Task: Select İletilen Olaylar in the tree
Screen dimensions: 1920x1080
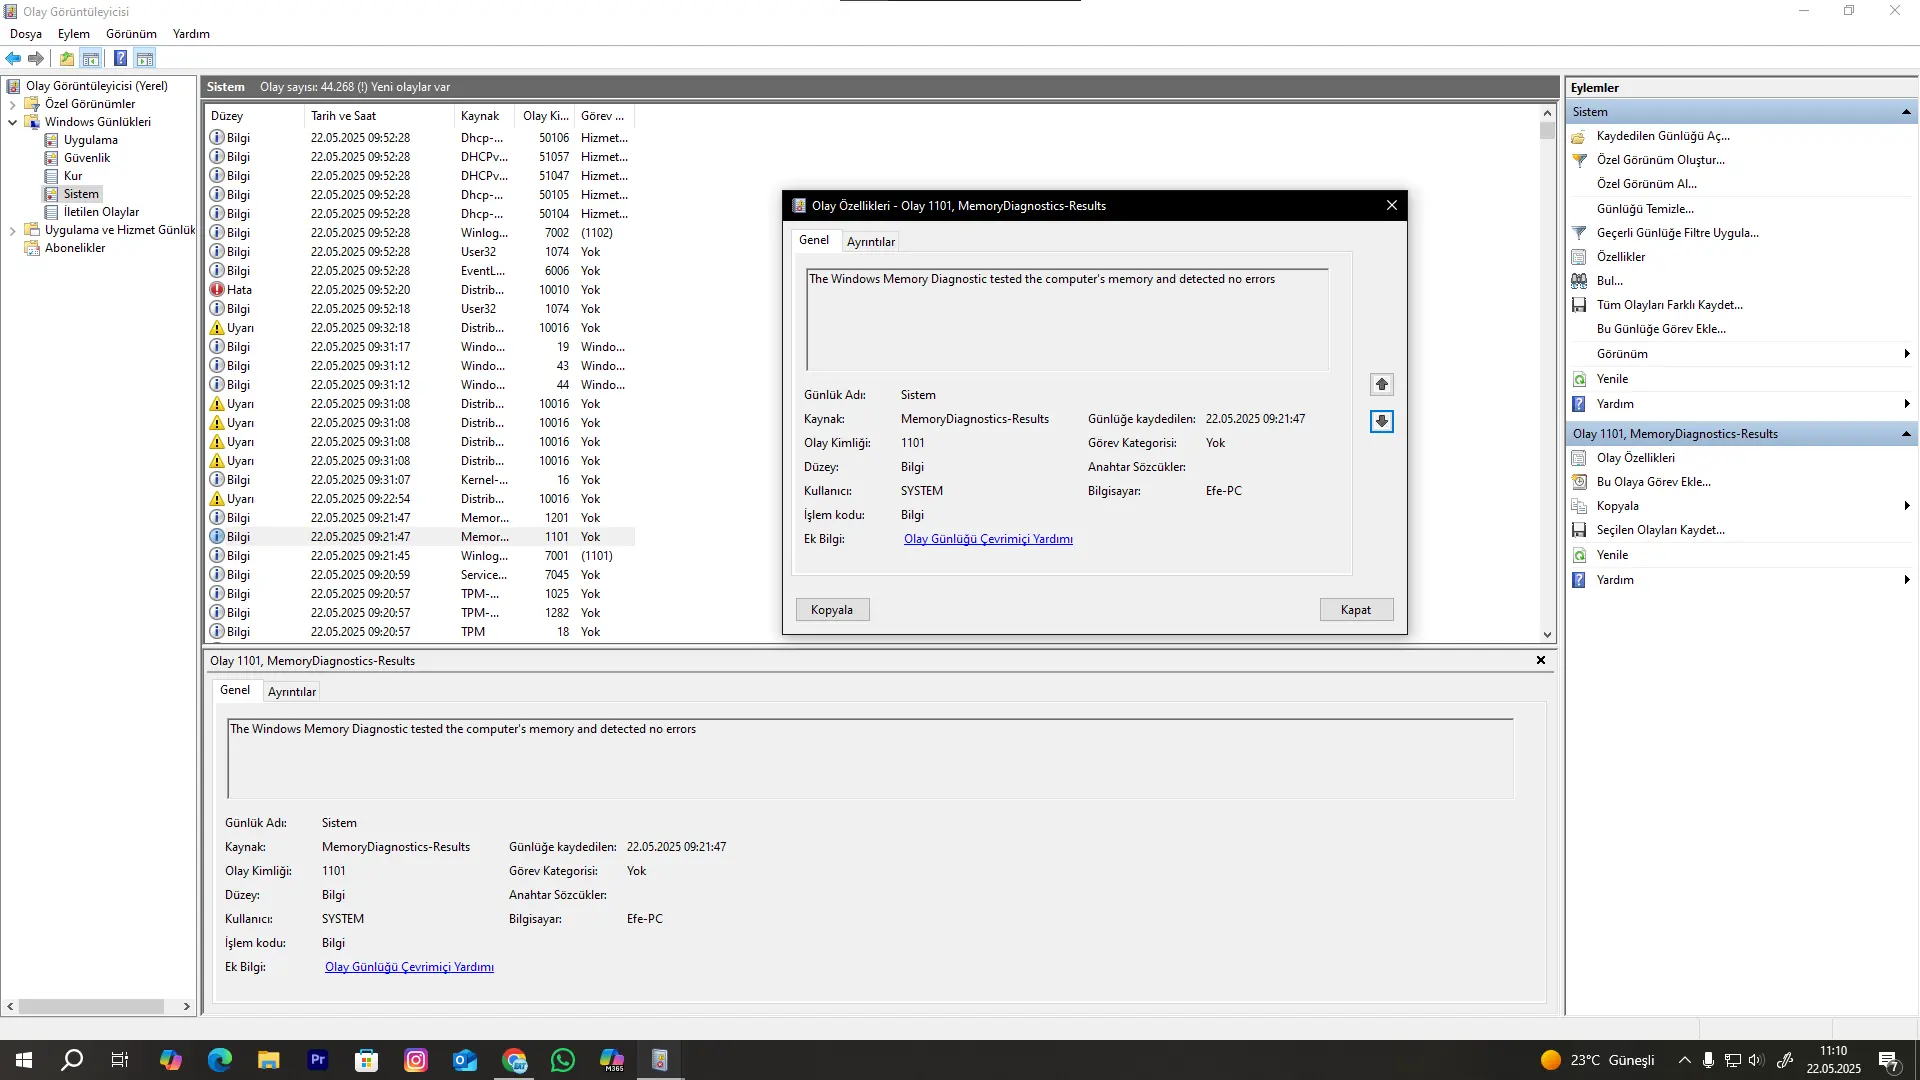Action: 101,212
